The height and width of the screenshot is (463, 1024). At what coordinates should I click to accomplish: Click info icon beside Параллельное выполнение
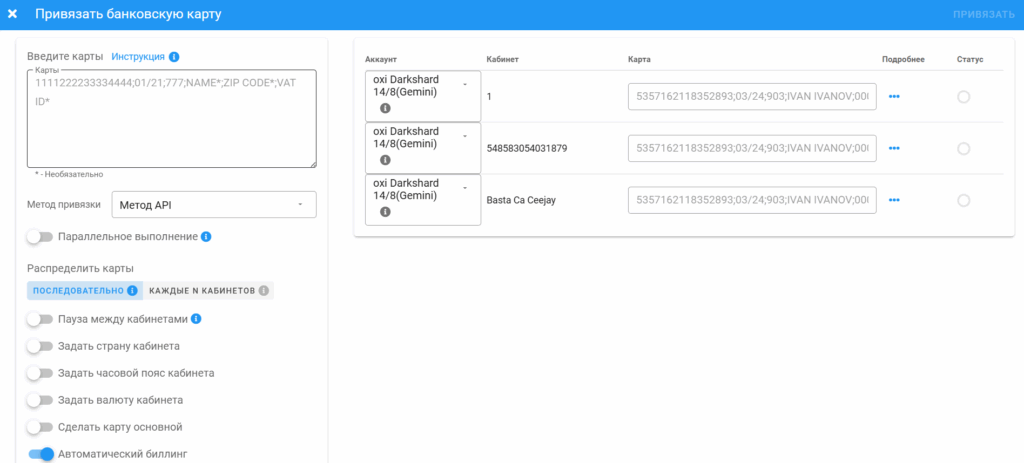206,236
